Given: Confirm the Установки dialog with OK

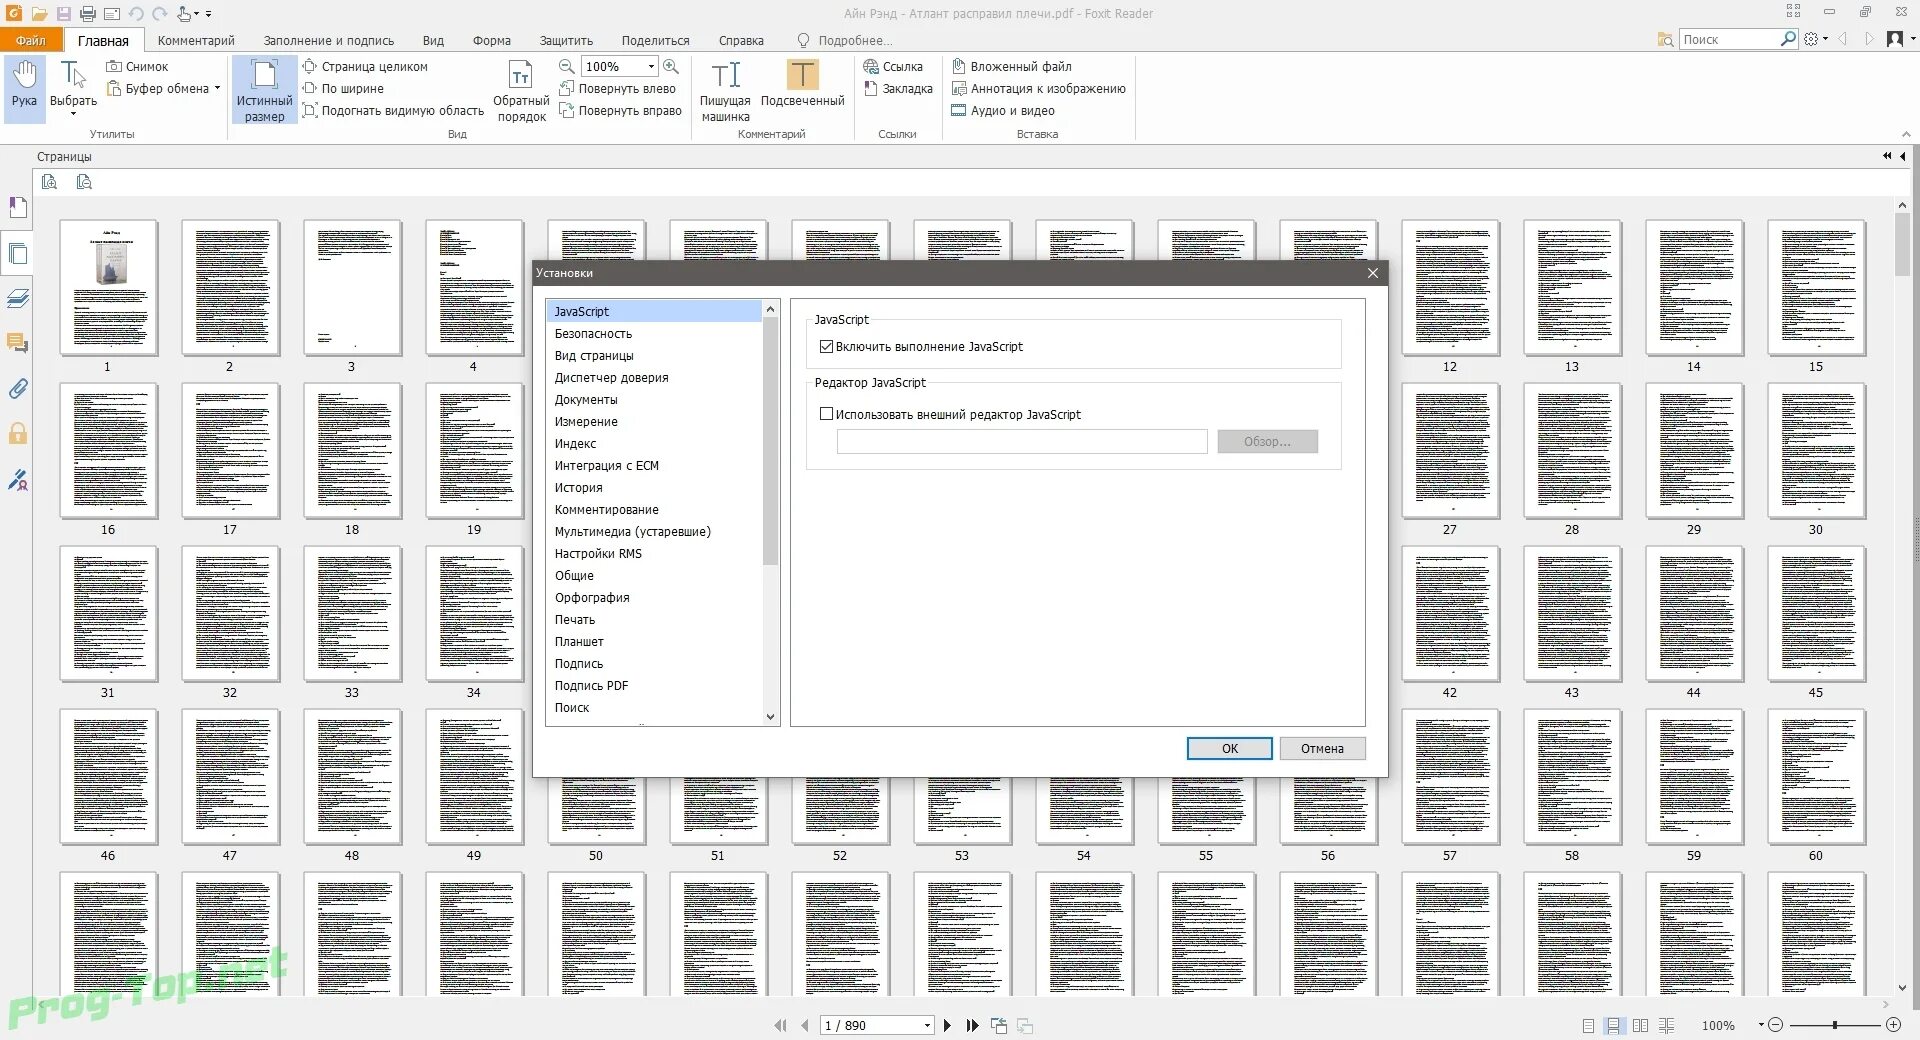Looking at the screenshot, I should pos(1229,748).
